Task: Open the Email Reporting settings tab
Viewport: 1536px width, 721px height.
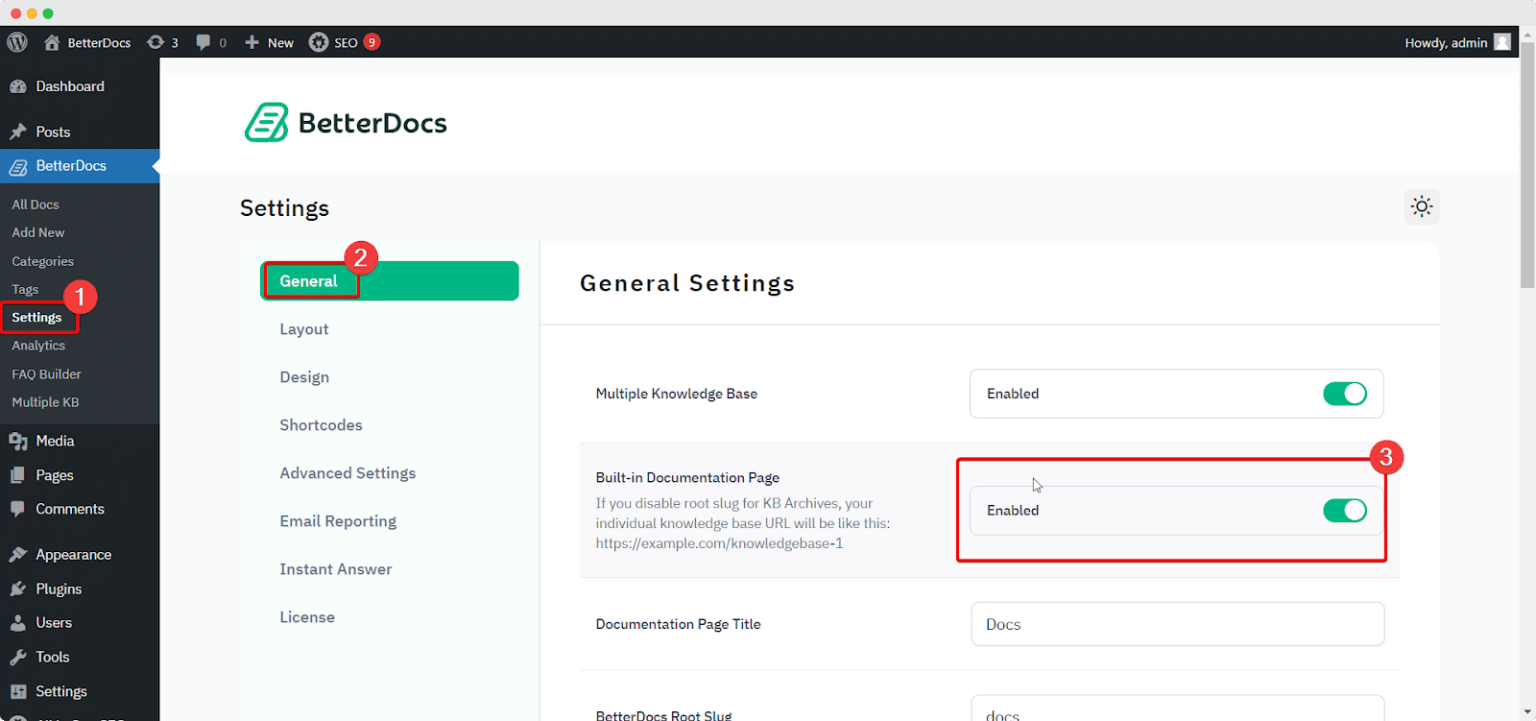Action: [336, 521]
